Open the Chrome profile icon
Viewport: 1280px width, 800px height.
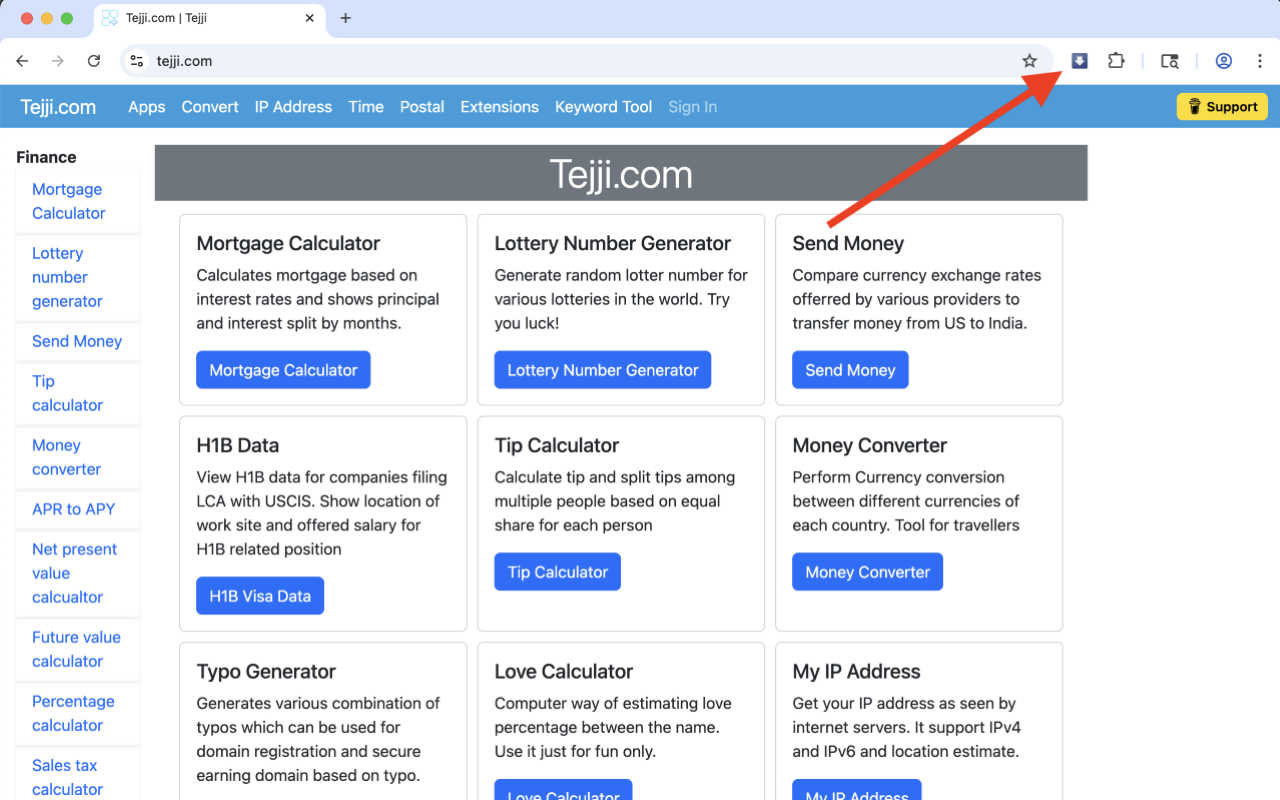pyautogui.click(x=1223, y=61)
